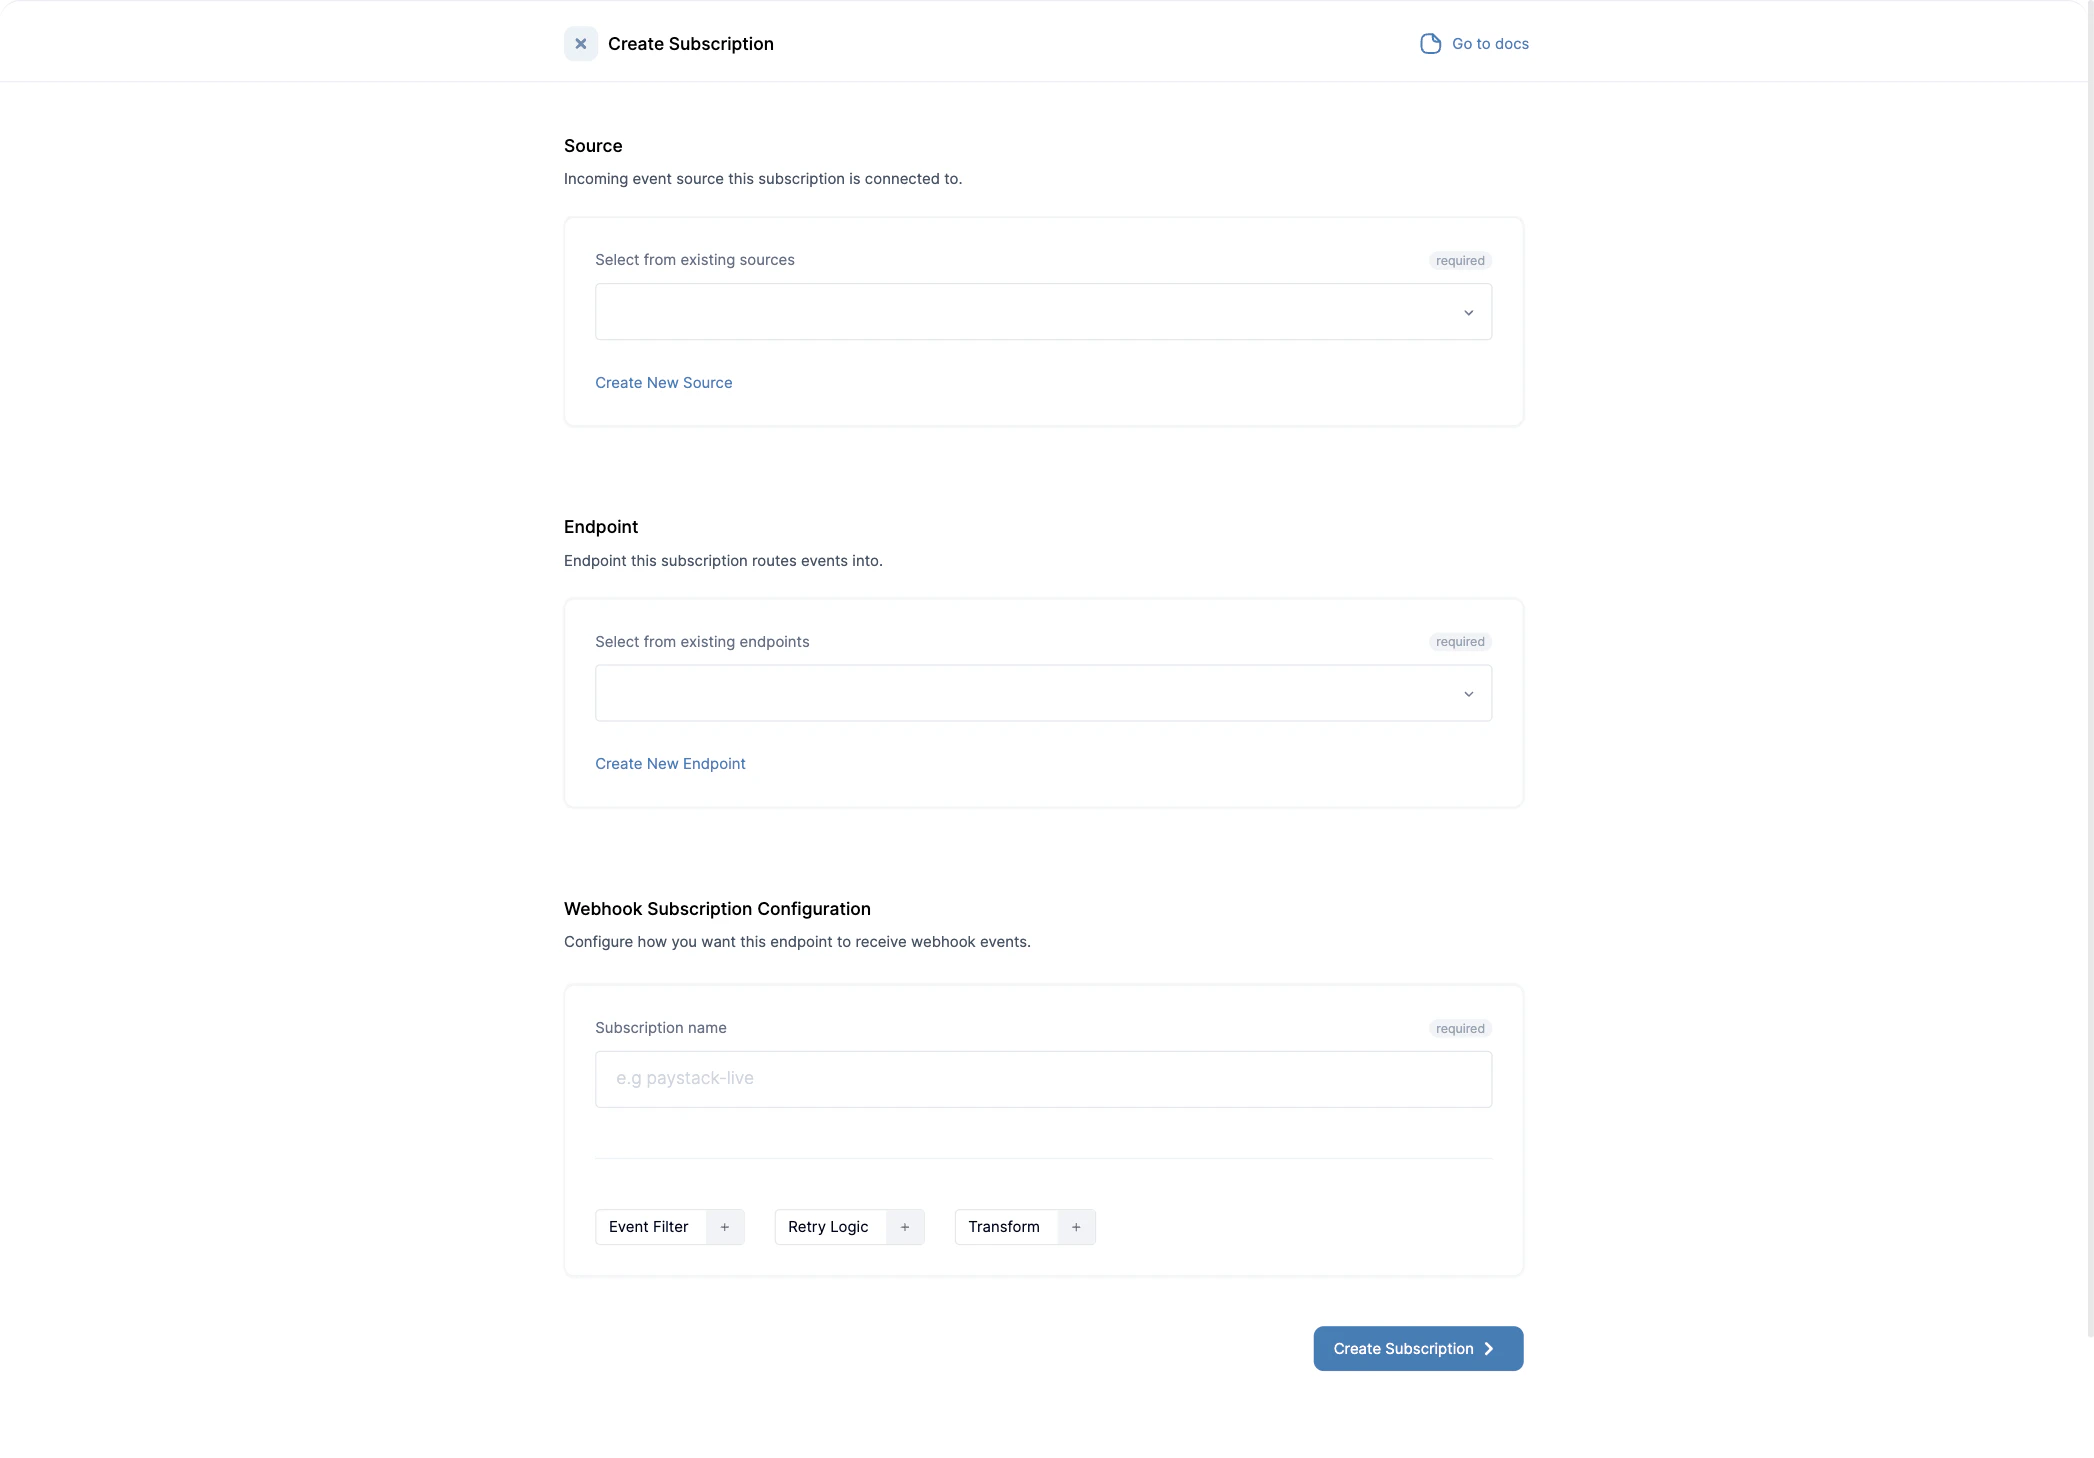2094x1458 pixels.
Task: Click the chevron in the endpoints selector
Action: pyautogui.click(x=1468, y=693)
